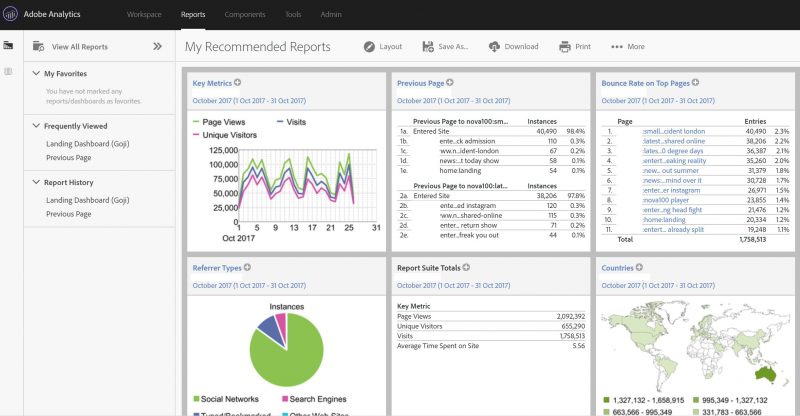Open the news:...mind over it page link

pos(672,180)
